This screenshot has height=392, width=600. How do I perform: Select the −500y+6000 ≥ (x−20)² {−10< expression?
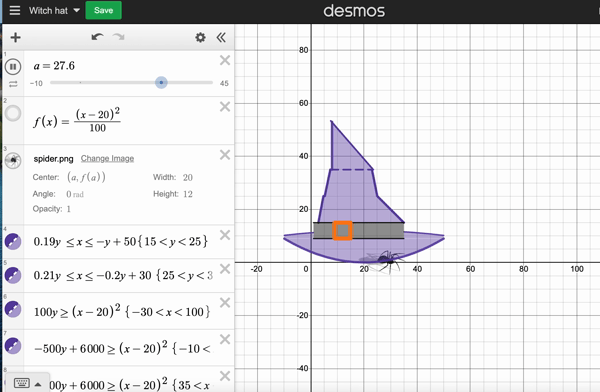(122, 348)
